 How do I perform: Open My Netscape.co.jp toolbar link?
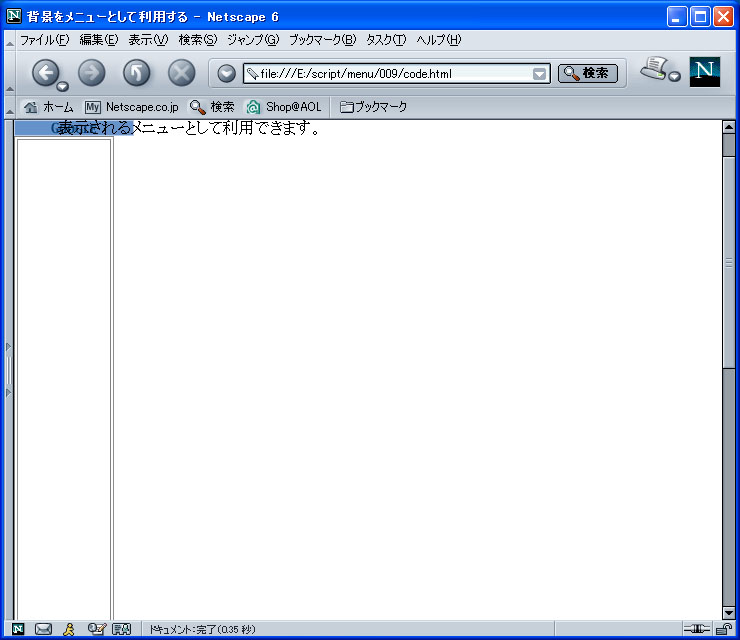coord(132,107)
